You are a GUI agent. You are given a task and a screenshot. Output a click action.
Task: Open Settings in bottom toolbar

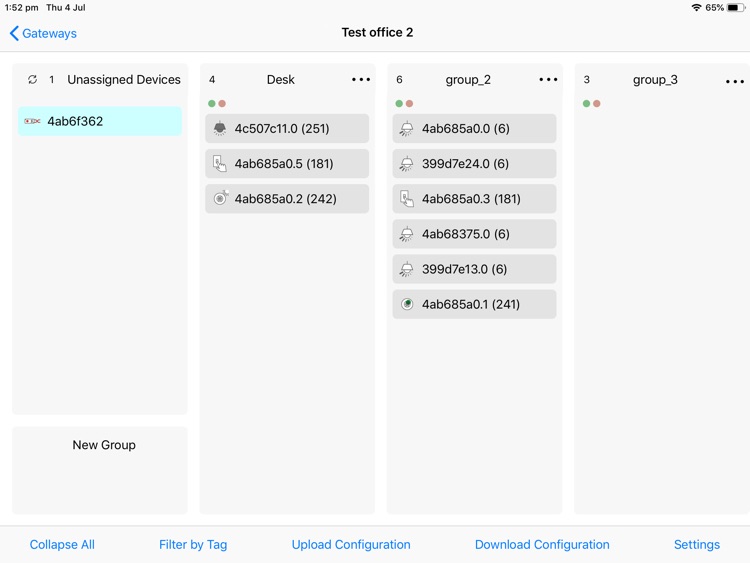point(697,544)
